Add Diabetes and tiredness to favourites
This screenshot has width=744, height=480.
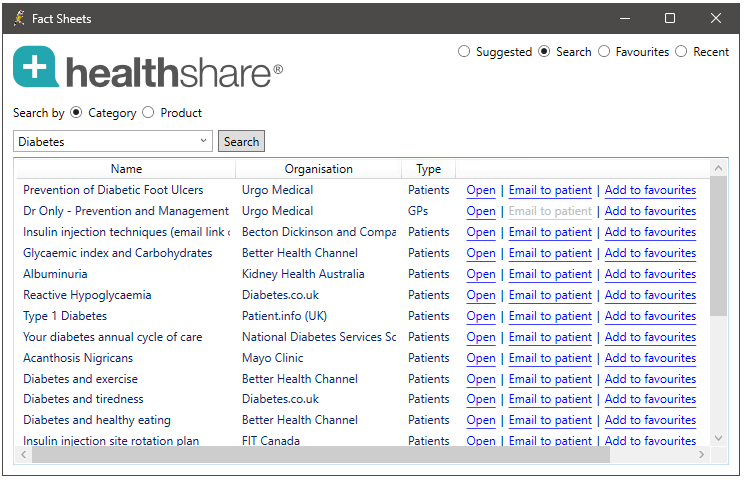coord(650,399)
